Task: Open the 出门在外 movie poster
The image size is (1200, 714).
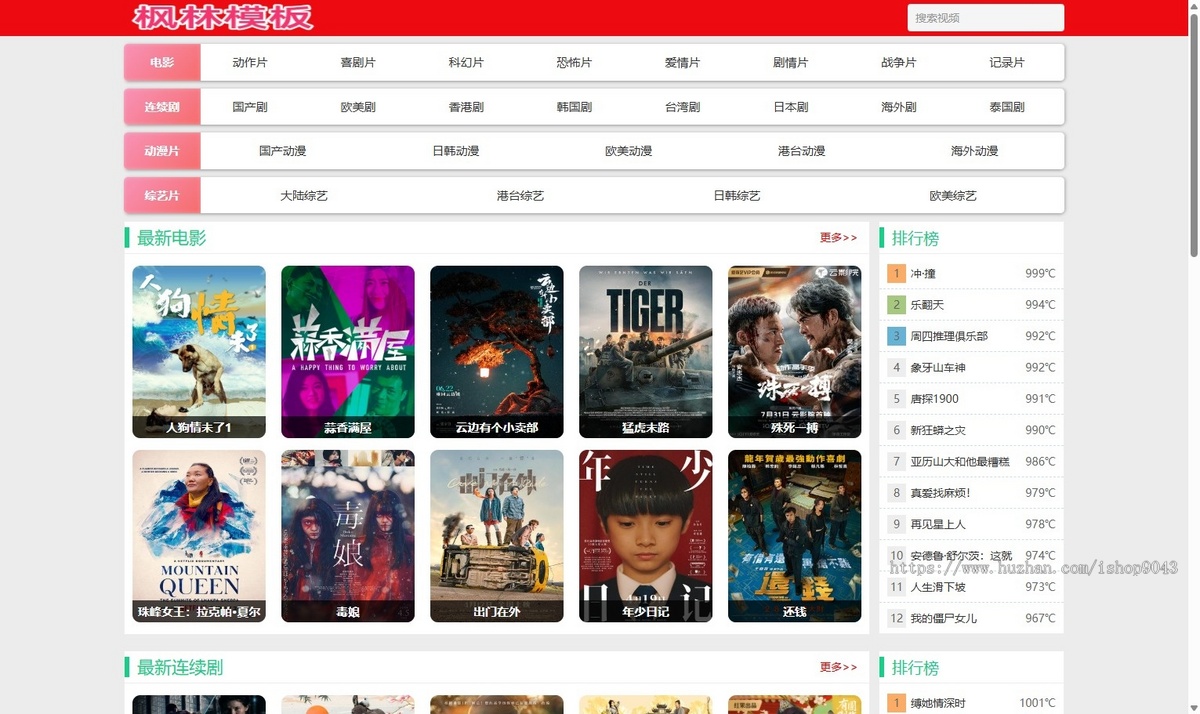Action: 497,536
